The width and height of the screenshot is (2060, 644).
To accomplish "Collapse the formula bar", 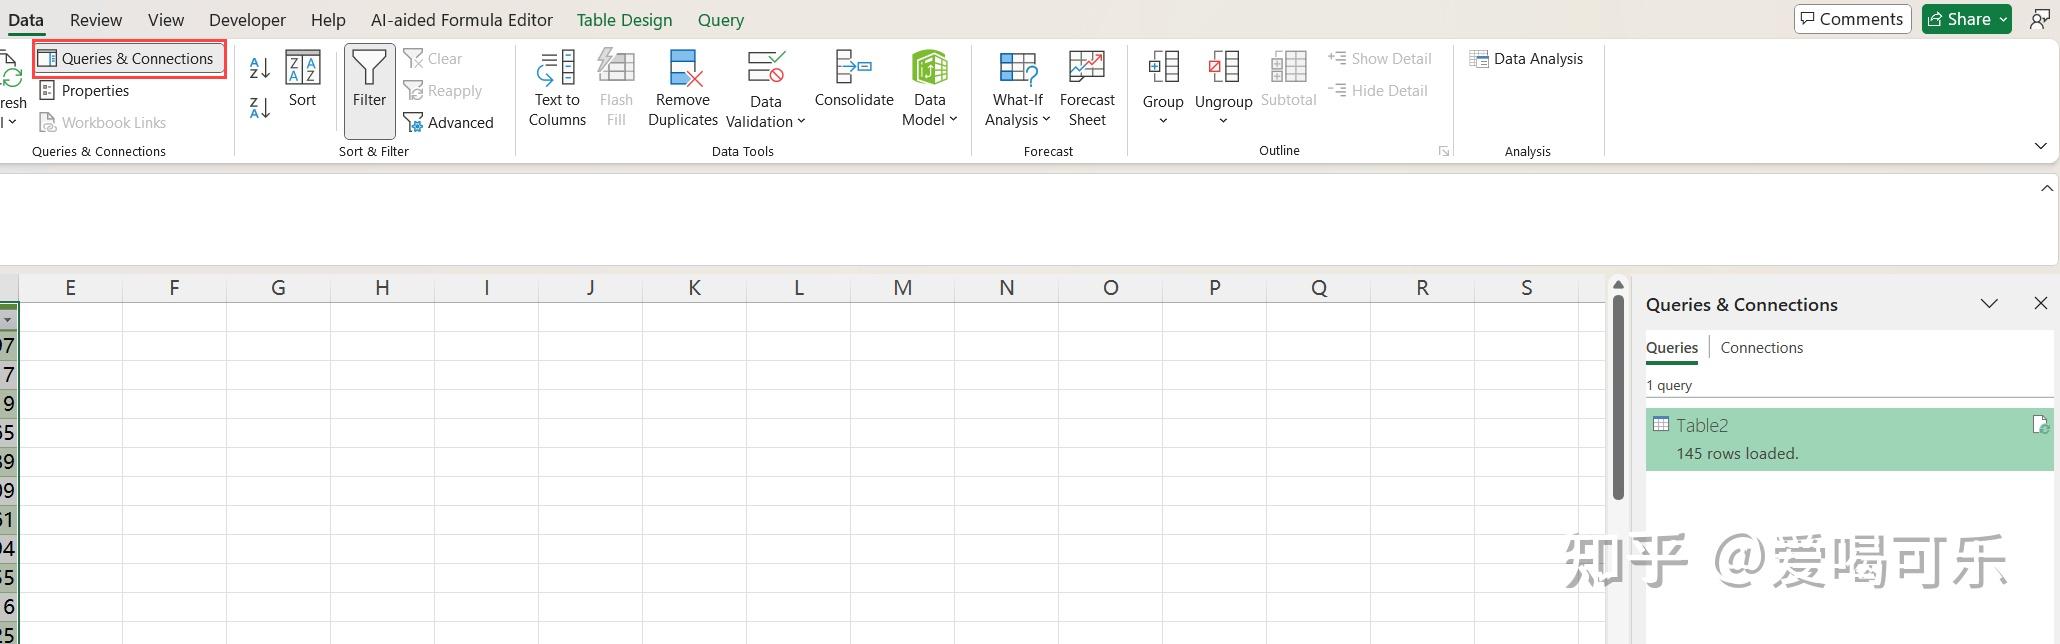I will tap(2047, 188).
